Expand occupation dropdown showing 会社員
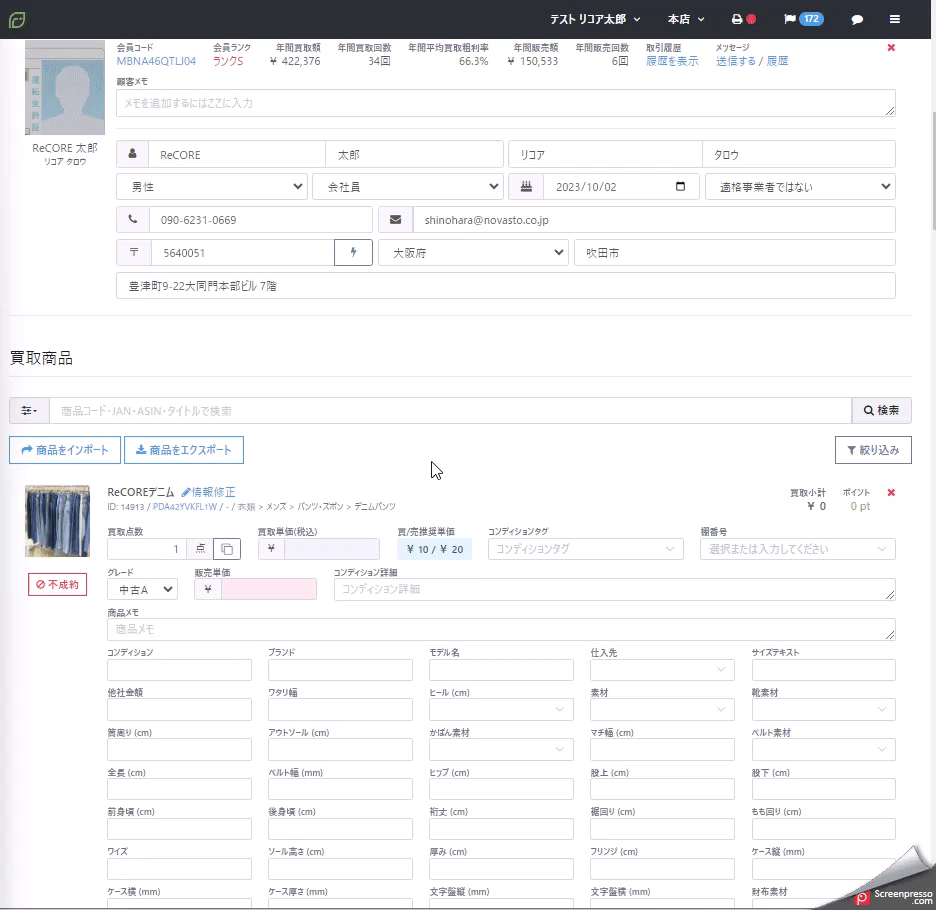 point(408,187)
